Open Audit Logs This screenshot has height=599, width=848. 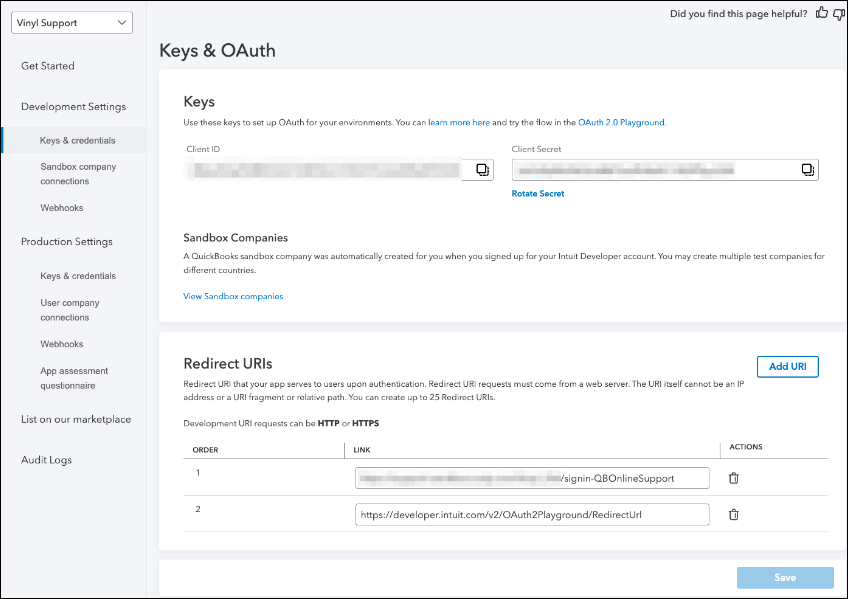(x=45, y=459)
